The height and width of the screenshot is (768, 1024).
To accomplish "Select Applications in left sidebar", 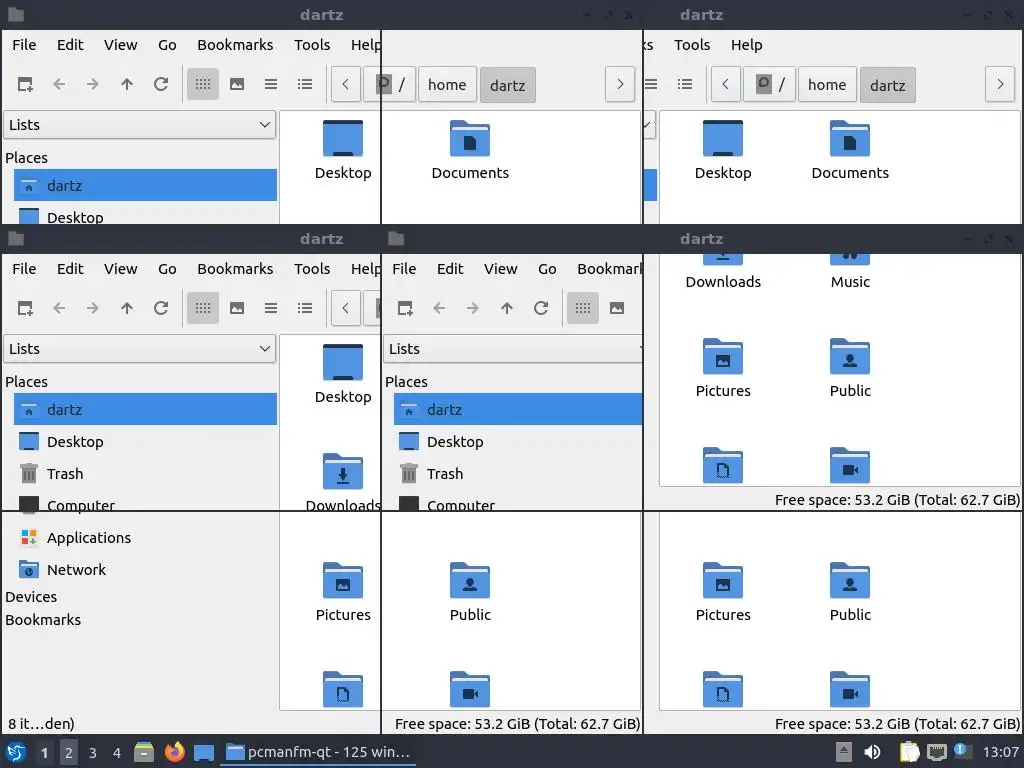I will click(x=145, y=537).
